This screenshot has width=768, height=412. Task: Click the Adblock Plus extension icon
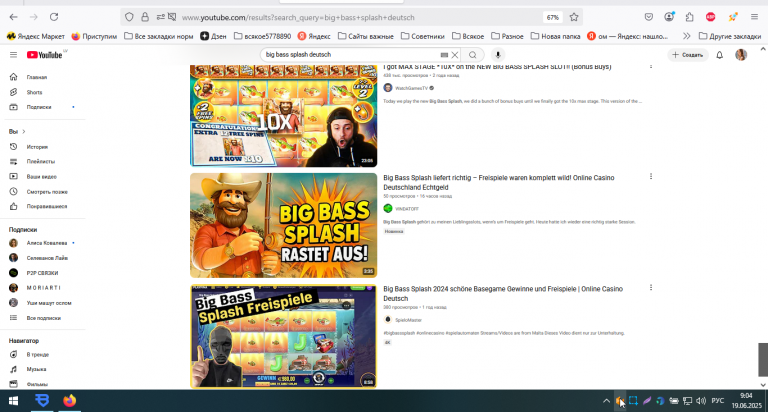coord(711,17)
